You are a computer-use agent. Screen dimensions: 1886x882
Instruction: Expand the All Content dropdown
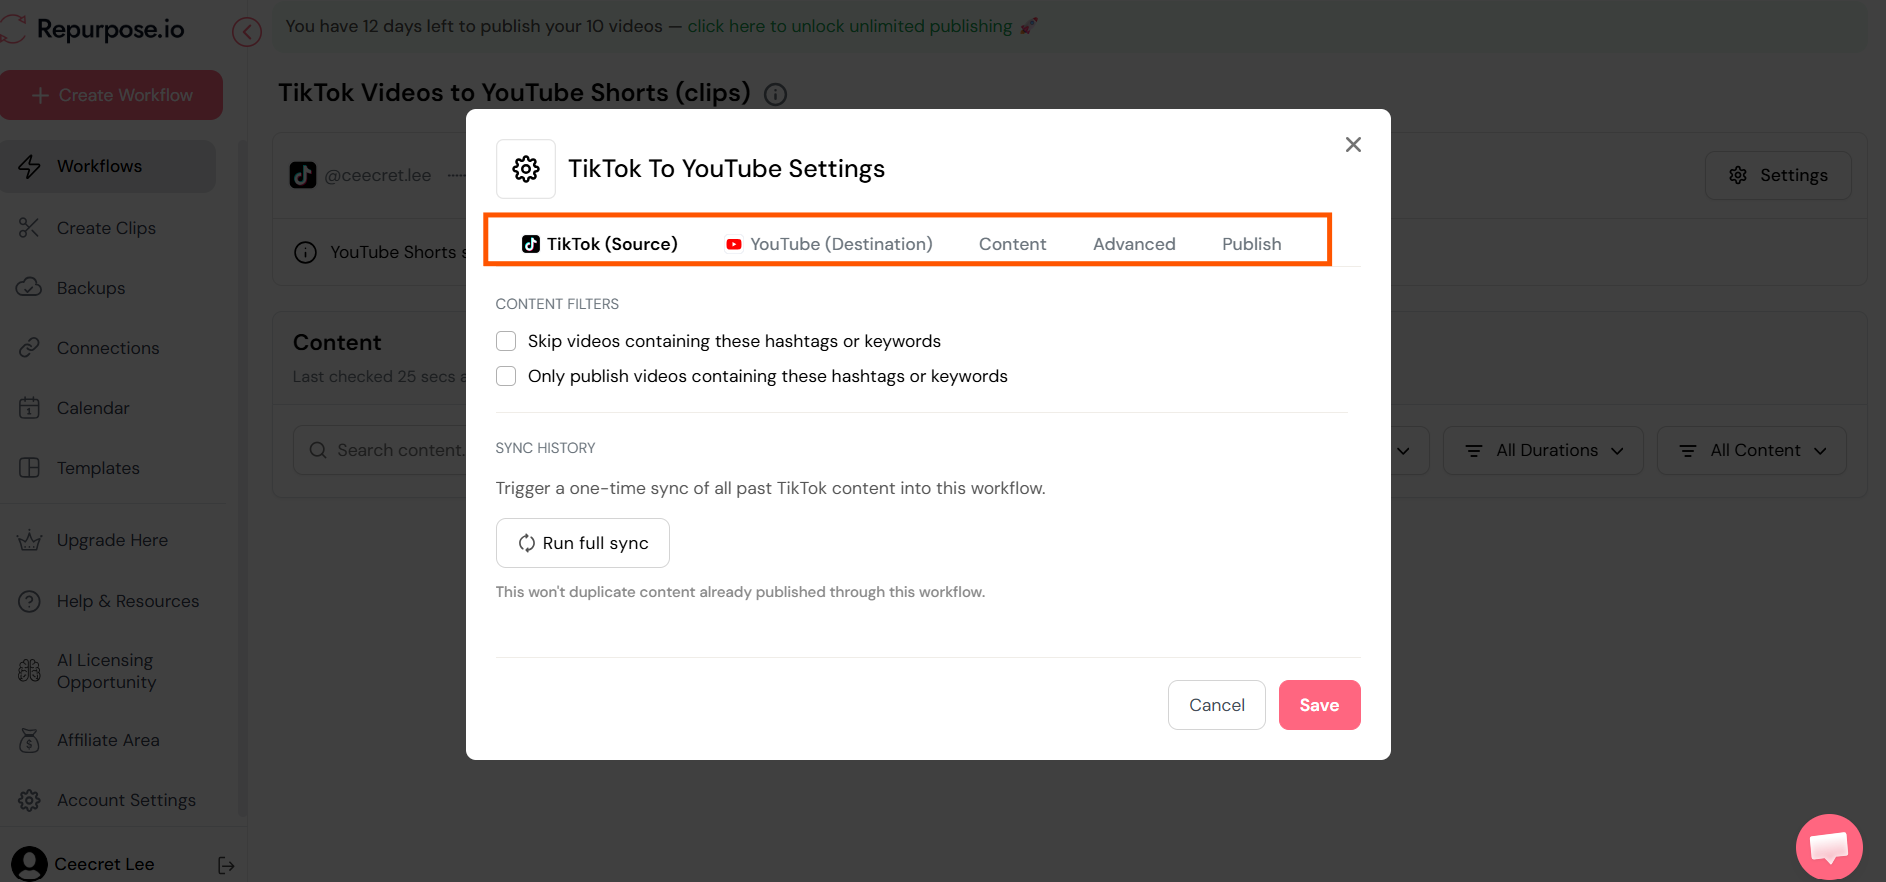tap(1752, 450)
